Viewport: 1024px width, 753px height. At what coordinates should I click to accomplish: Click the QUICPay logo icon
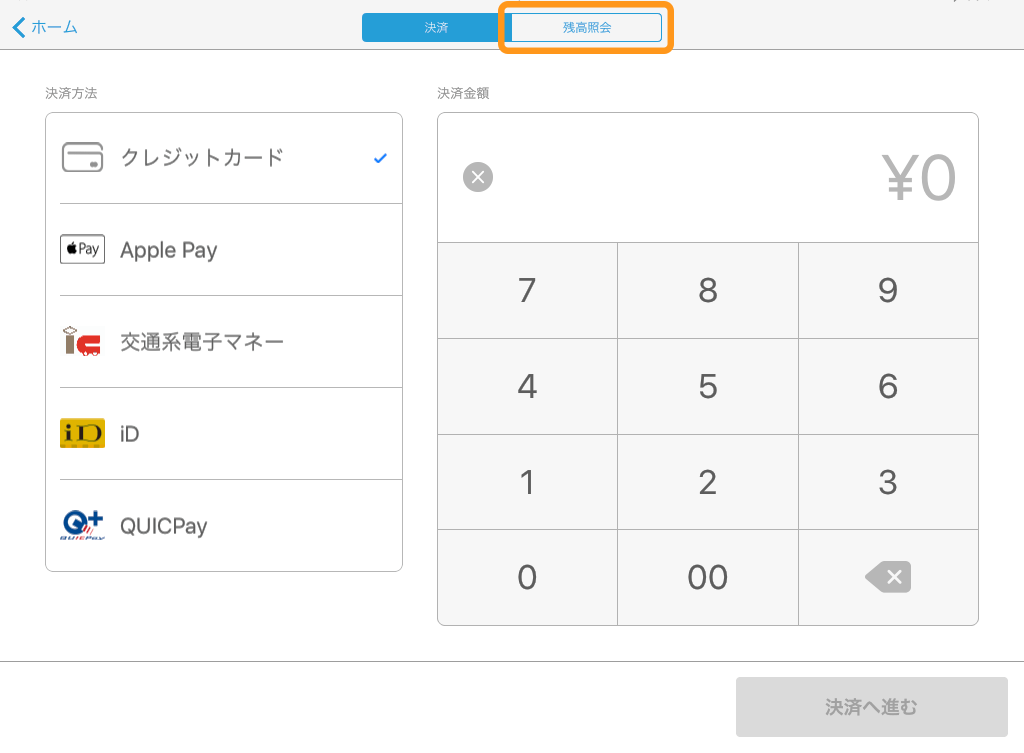pos(82,526)
